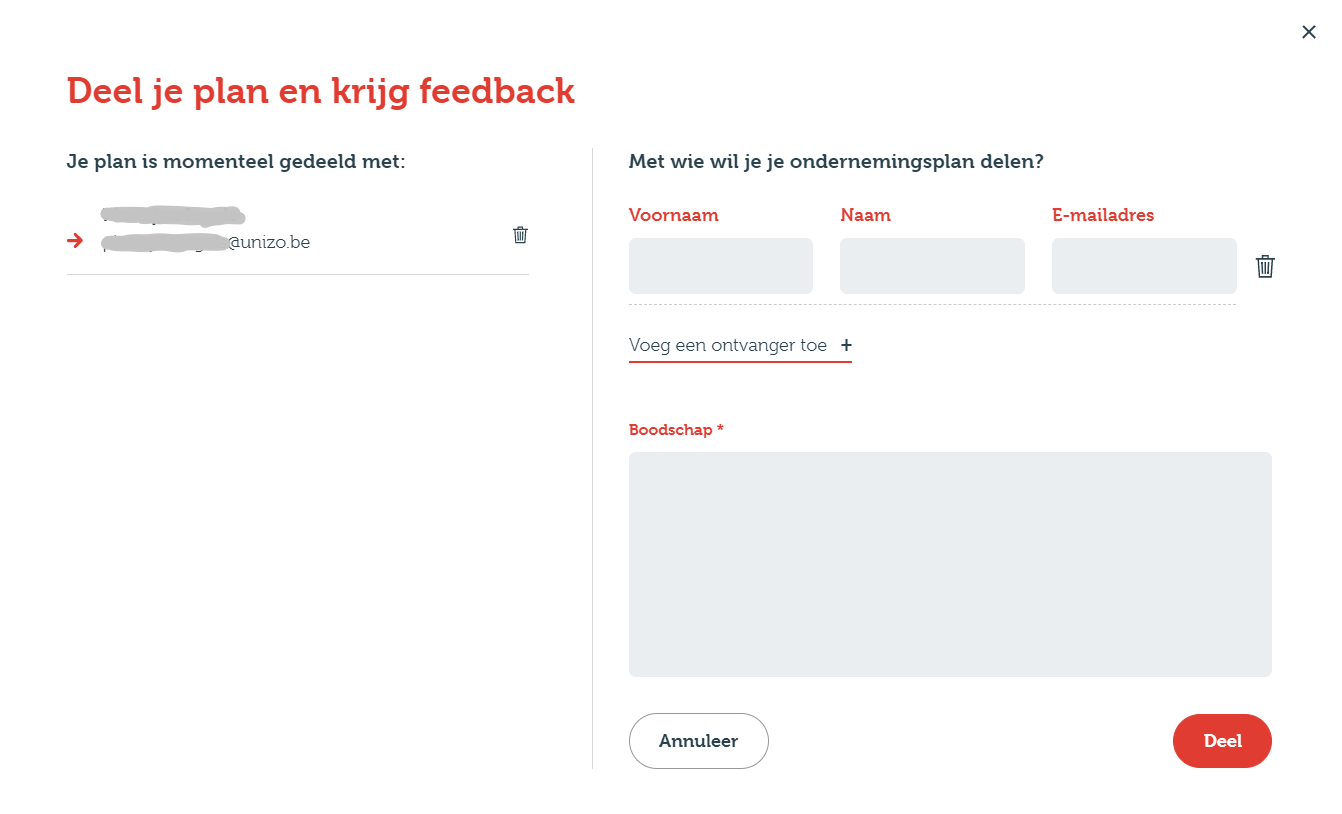
Task: Click the red arrow beside shared contact
Action: pos(75,241)
